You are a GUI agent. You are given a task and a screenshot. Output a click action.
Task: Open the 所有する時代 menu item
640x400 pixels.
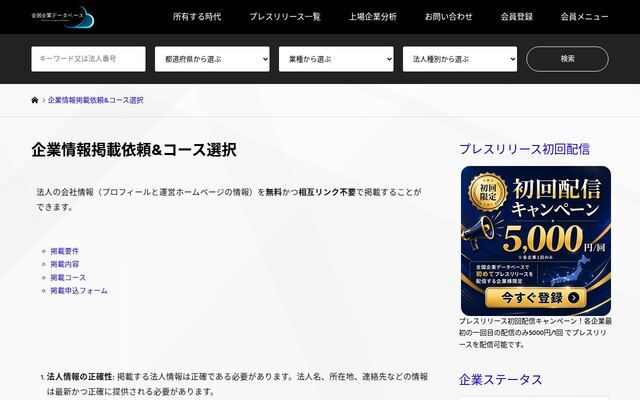pyautogui.click(x=197, y=17)
